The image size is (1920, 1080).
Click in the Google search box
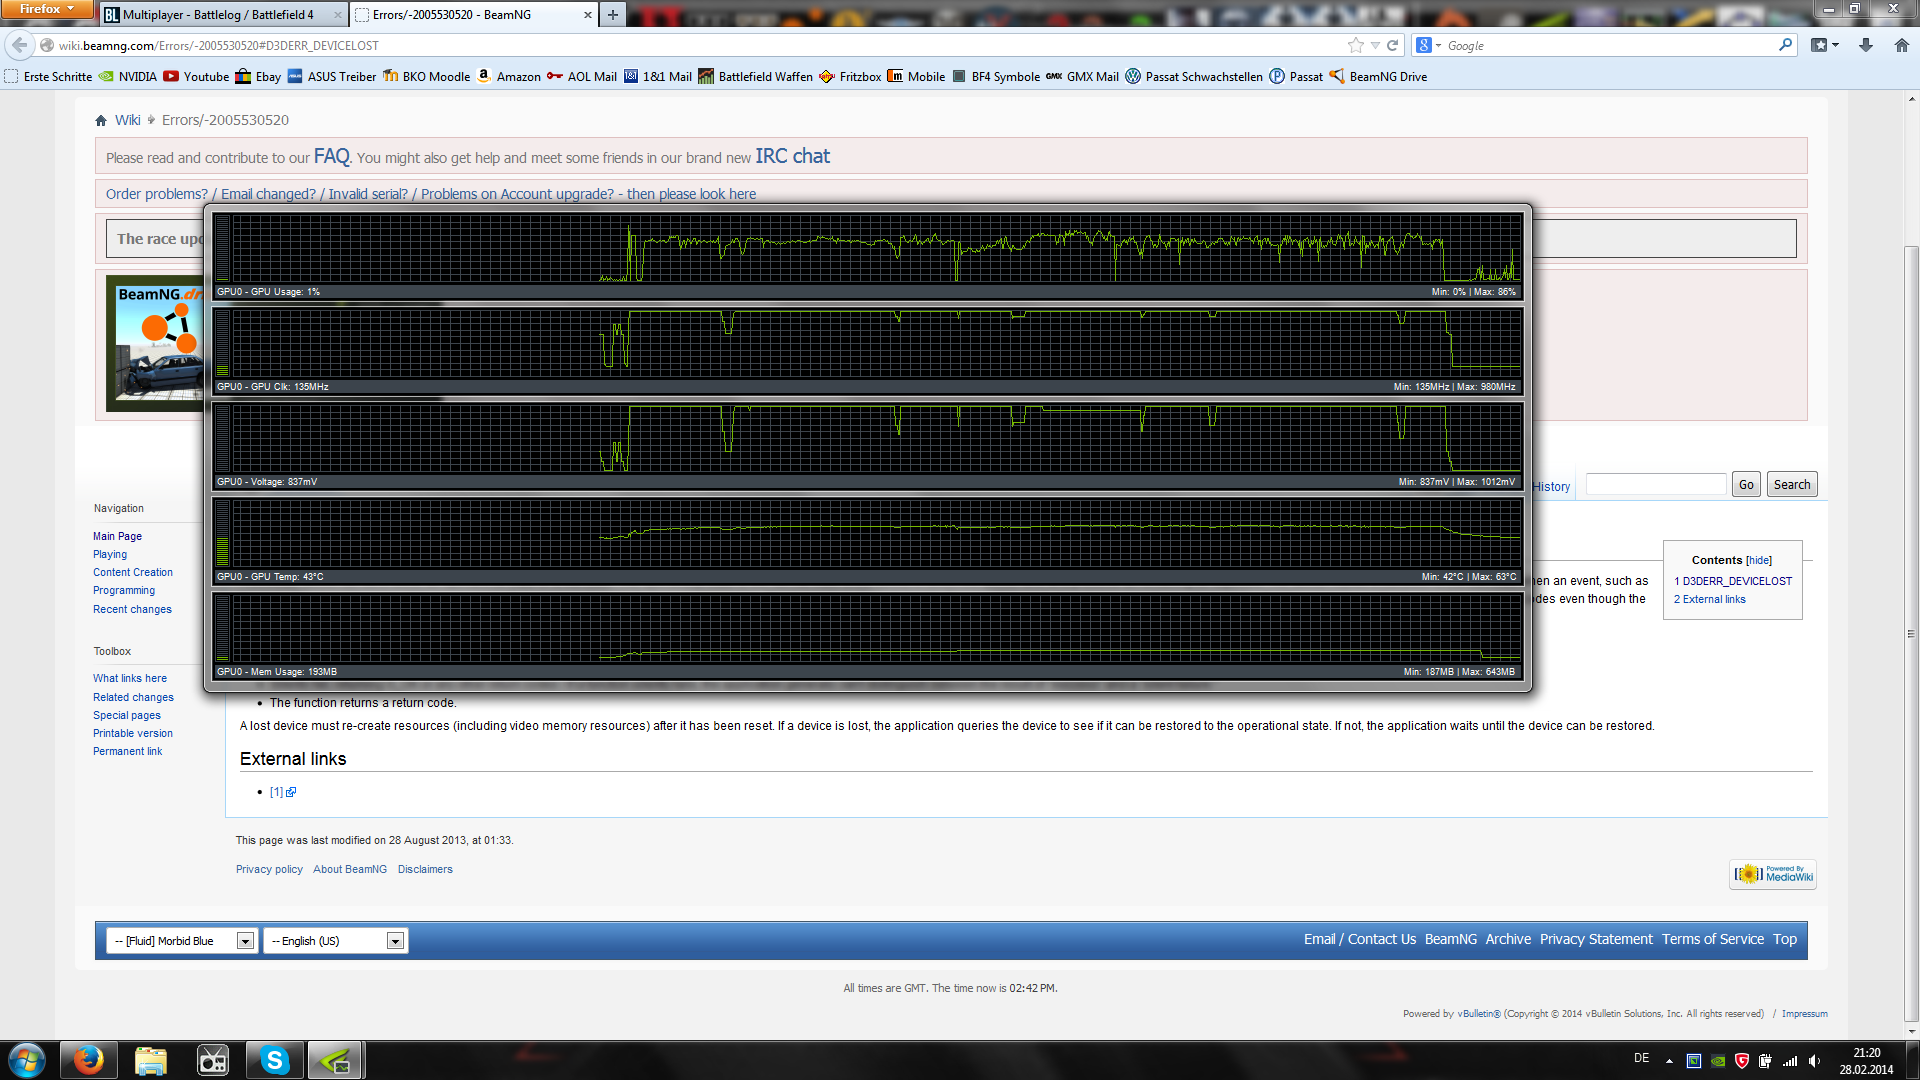point(1610,45)
